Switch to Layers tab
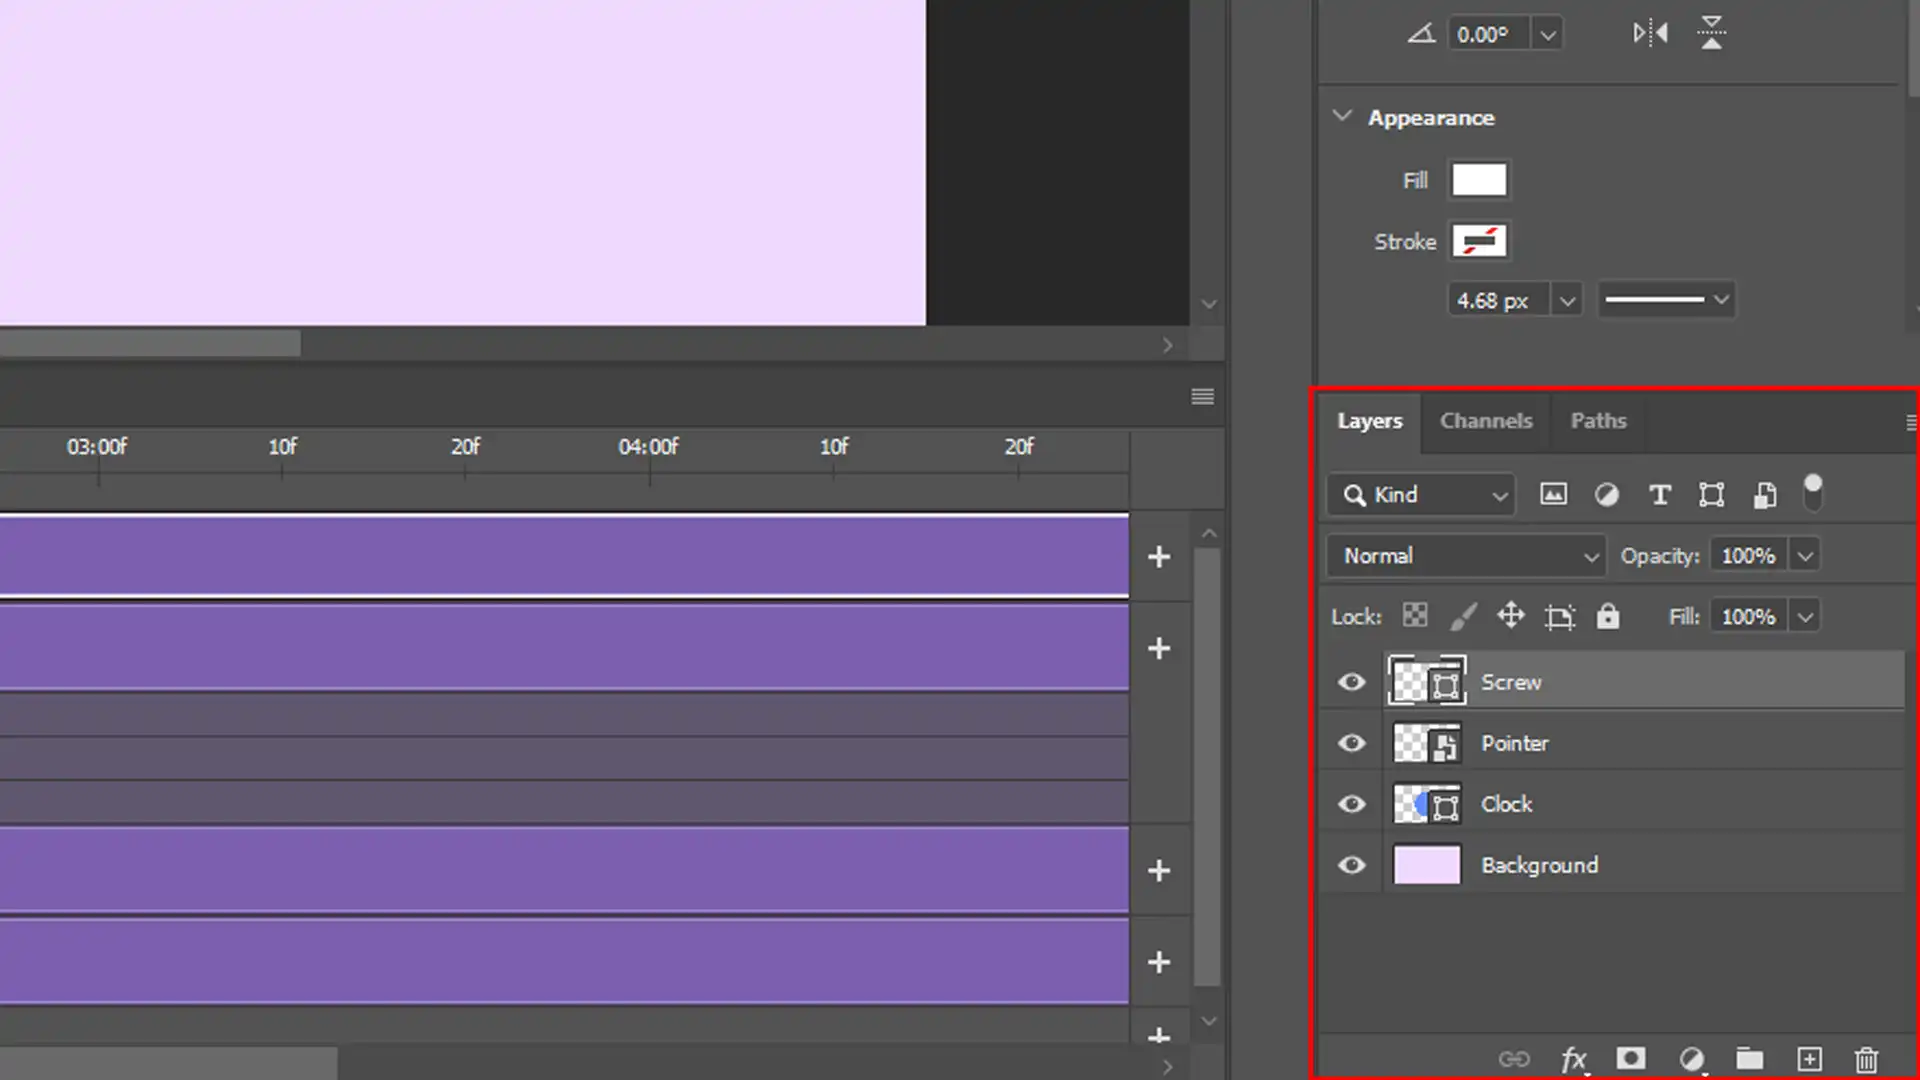 coord(1369,421)
